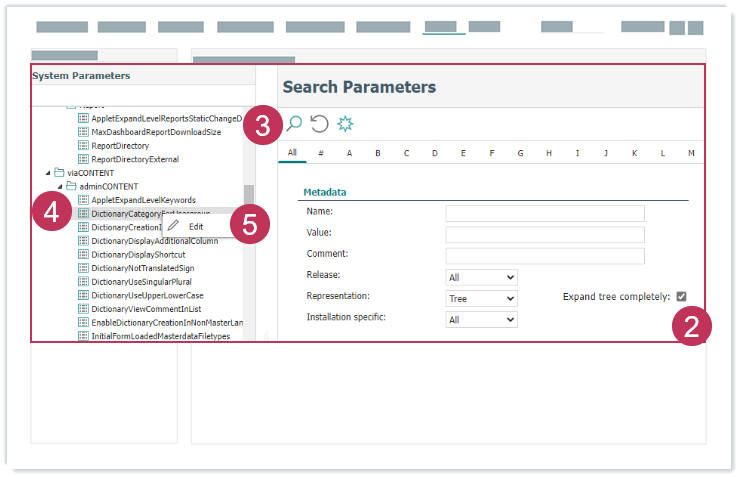Click the pencil icon beside Edit
Image resolution: width=741 pixels, height=479 pixels.
pyautogui.click(x=174, y=227)
